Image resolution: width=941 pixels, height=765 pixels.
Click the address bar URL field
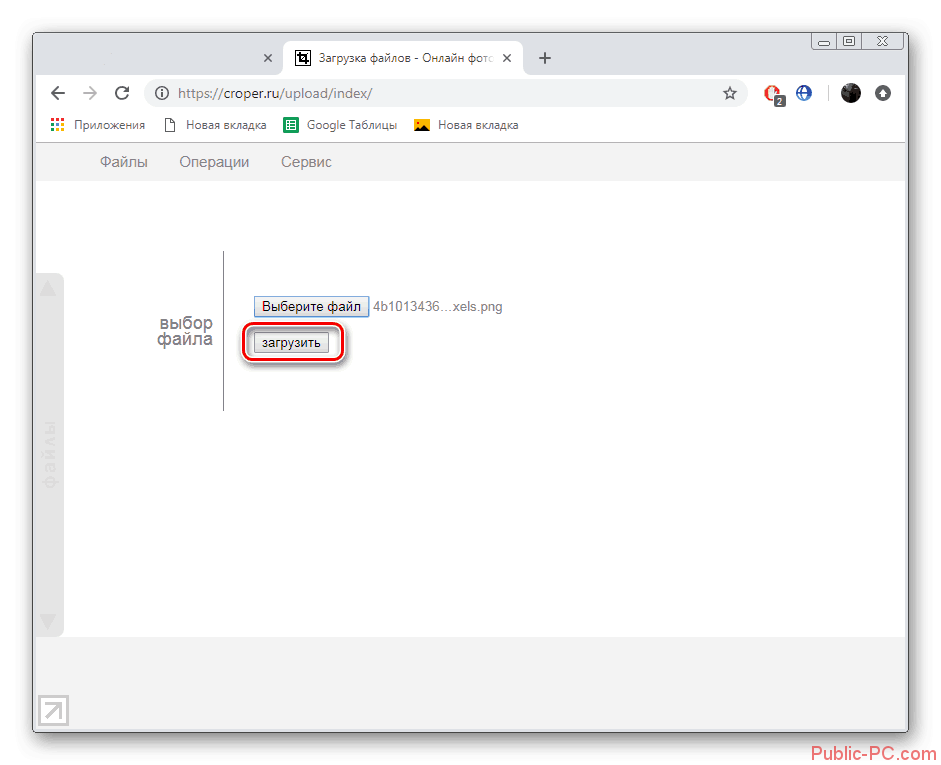pyautogui.click(x=445, y=93)
